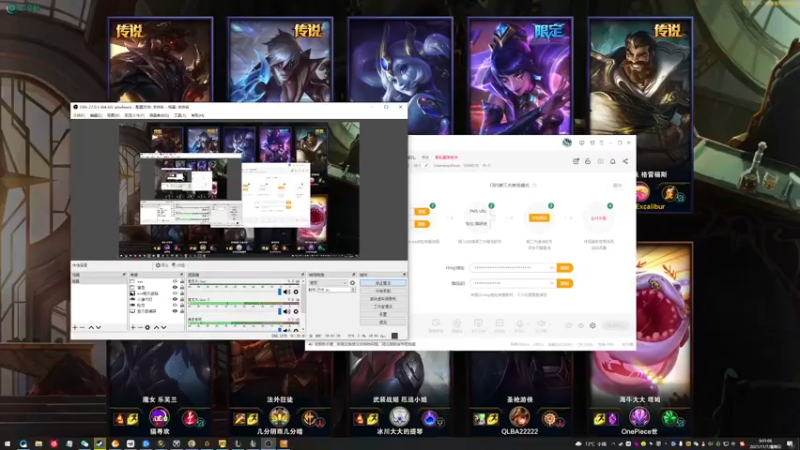Open second mixer channel settings gear

(x=296, y=311)
